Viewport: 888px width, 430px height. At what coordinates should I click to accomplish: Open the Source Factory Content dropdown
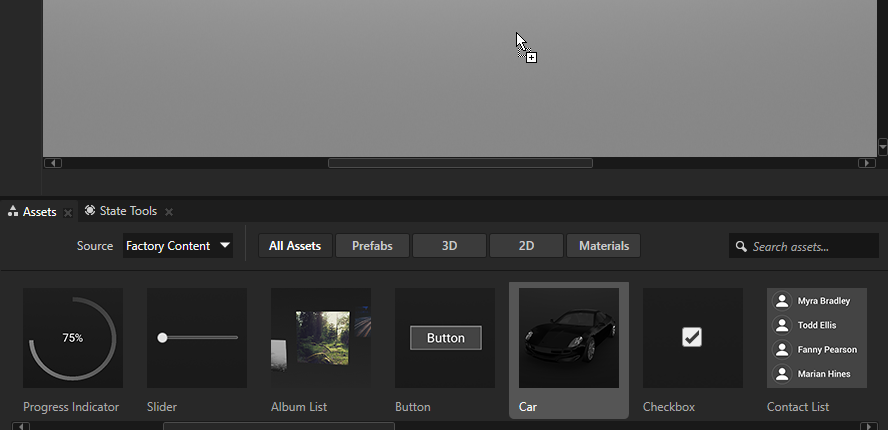(178, 246)
